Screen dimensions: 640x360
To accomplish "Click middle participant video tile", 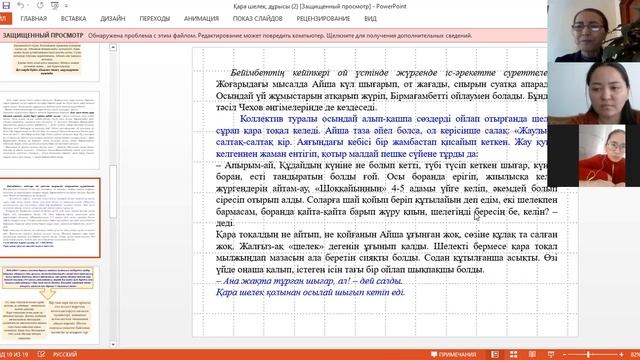I will coord(593,93).
